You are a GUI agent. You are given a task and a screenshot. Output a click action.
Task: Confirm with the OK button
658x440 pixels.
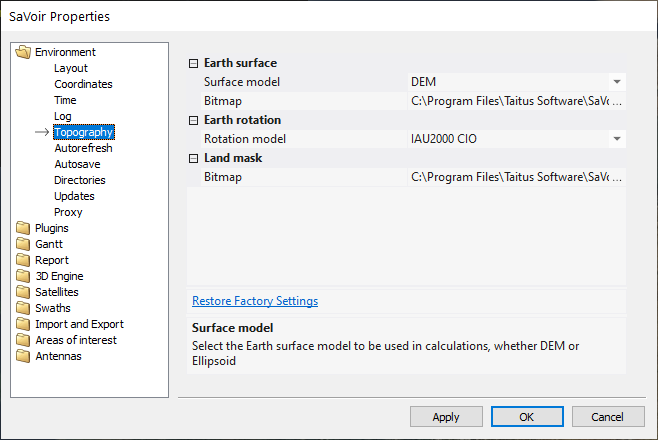(x=526, y=416)
